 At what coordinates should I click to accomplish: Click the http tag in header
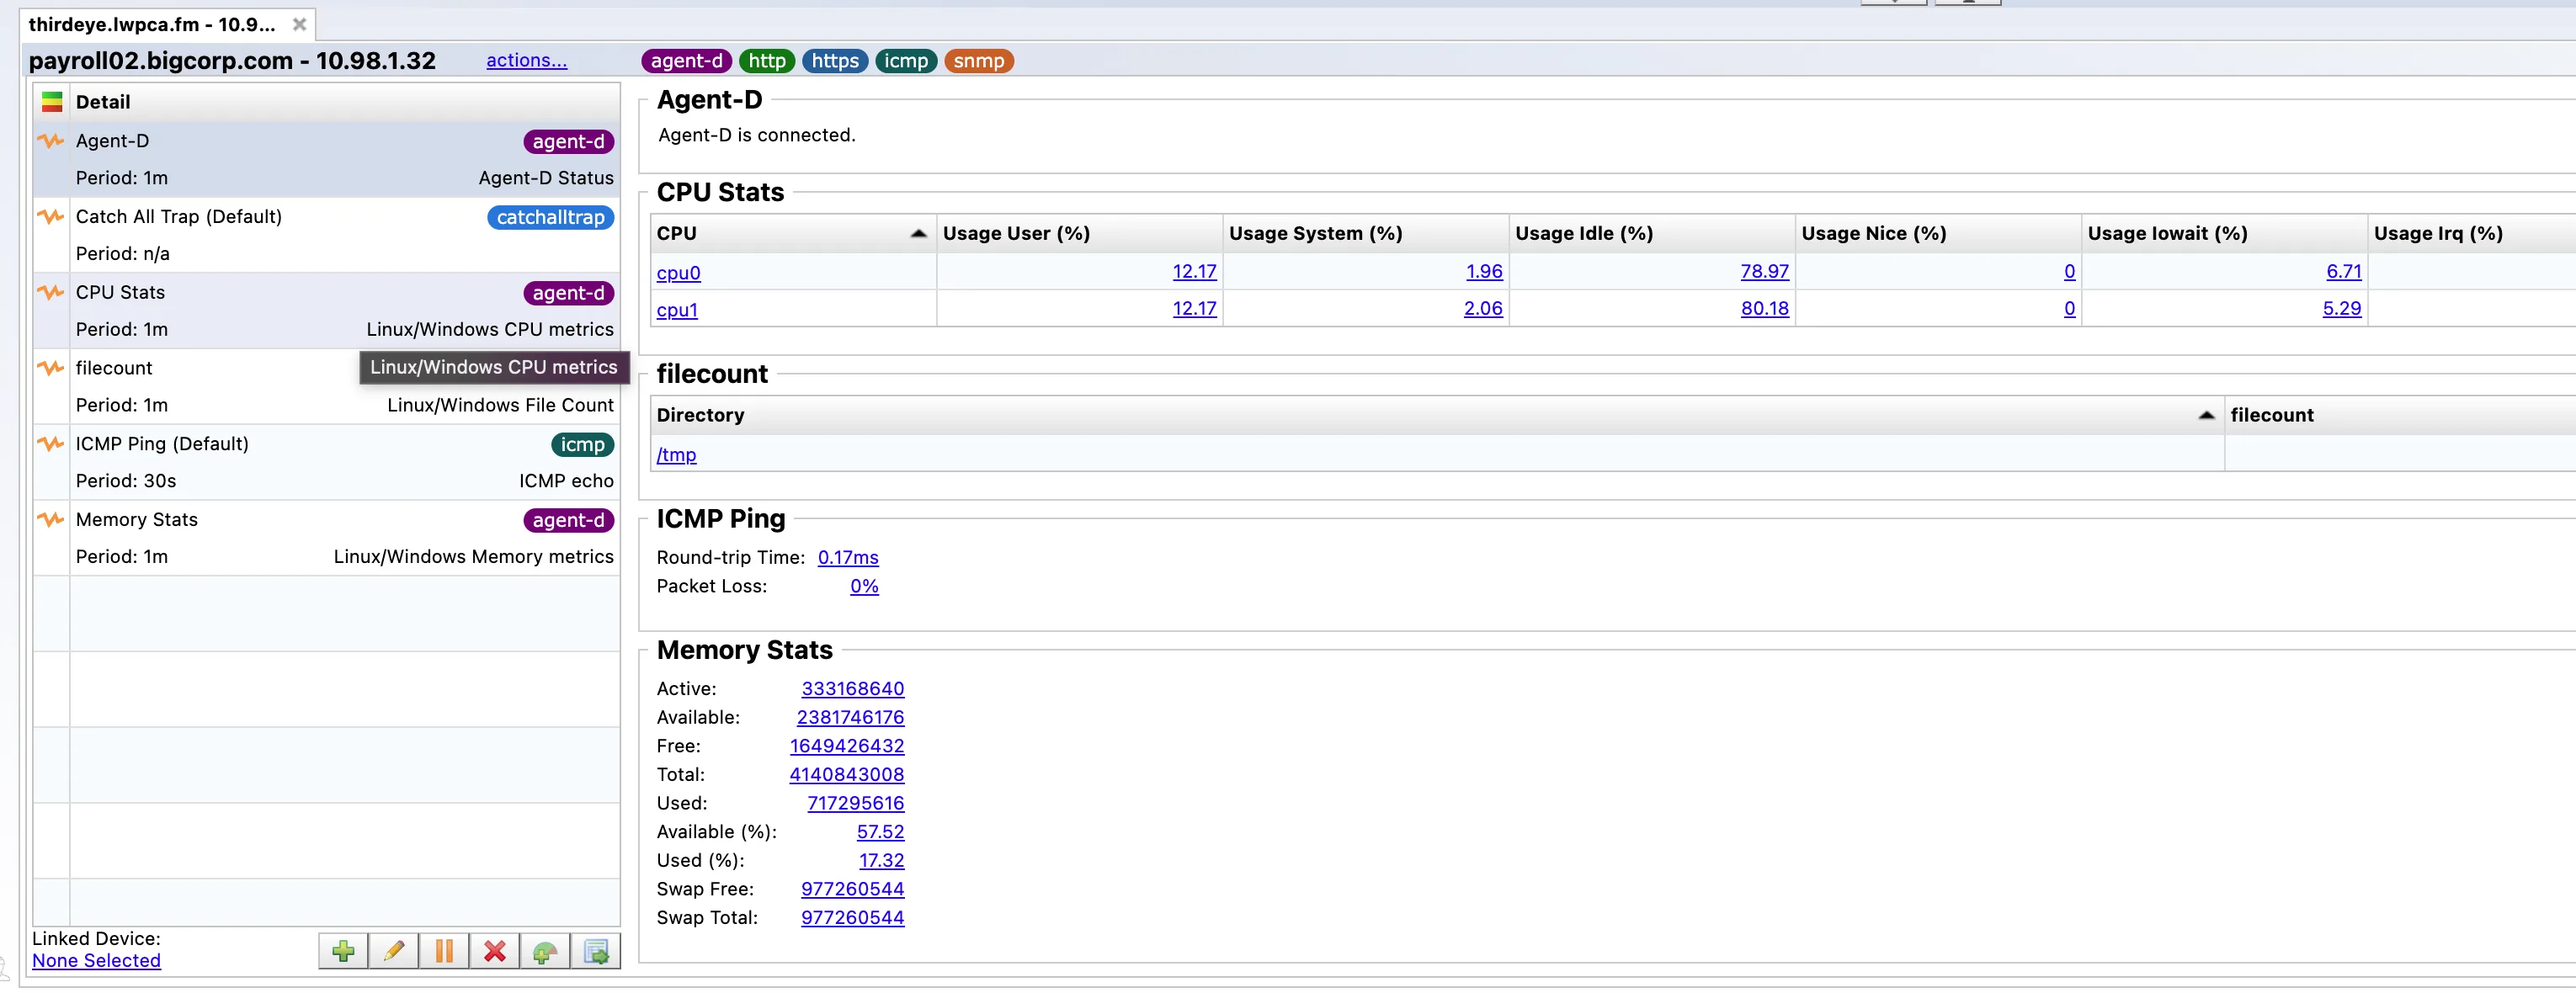click(x=767, y=61)
